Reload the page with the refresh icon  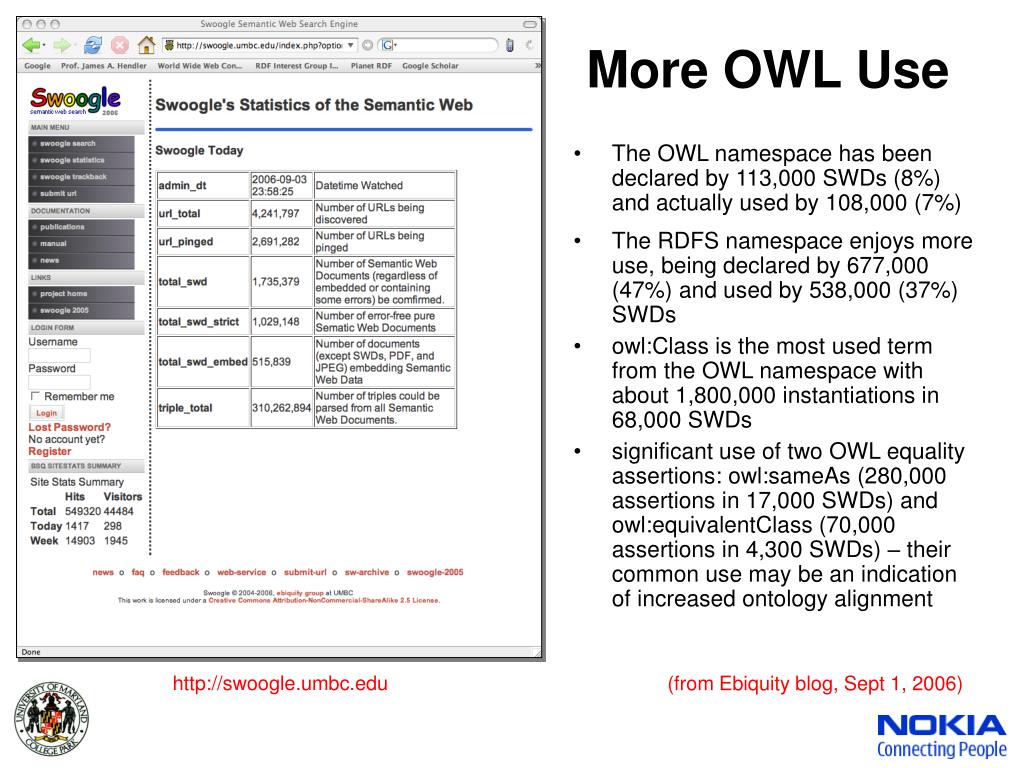point(93,45)
